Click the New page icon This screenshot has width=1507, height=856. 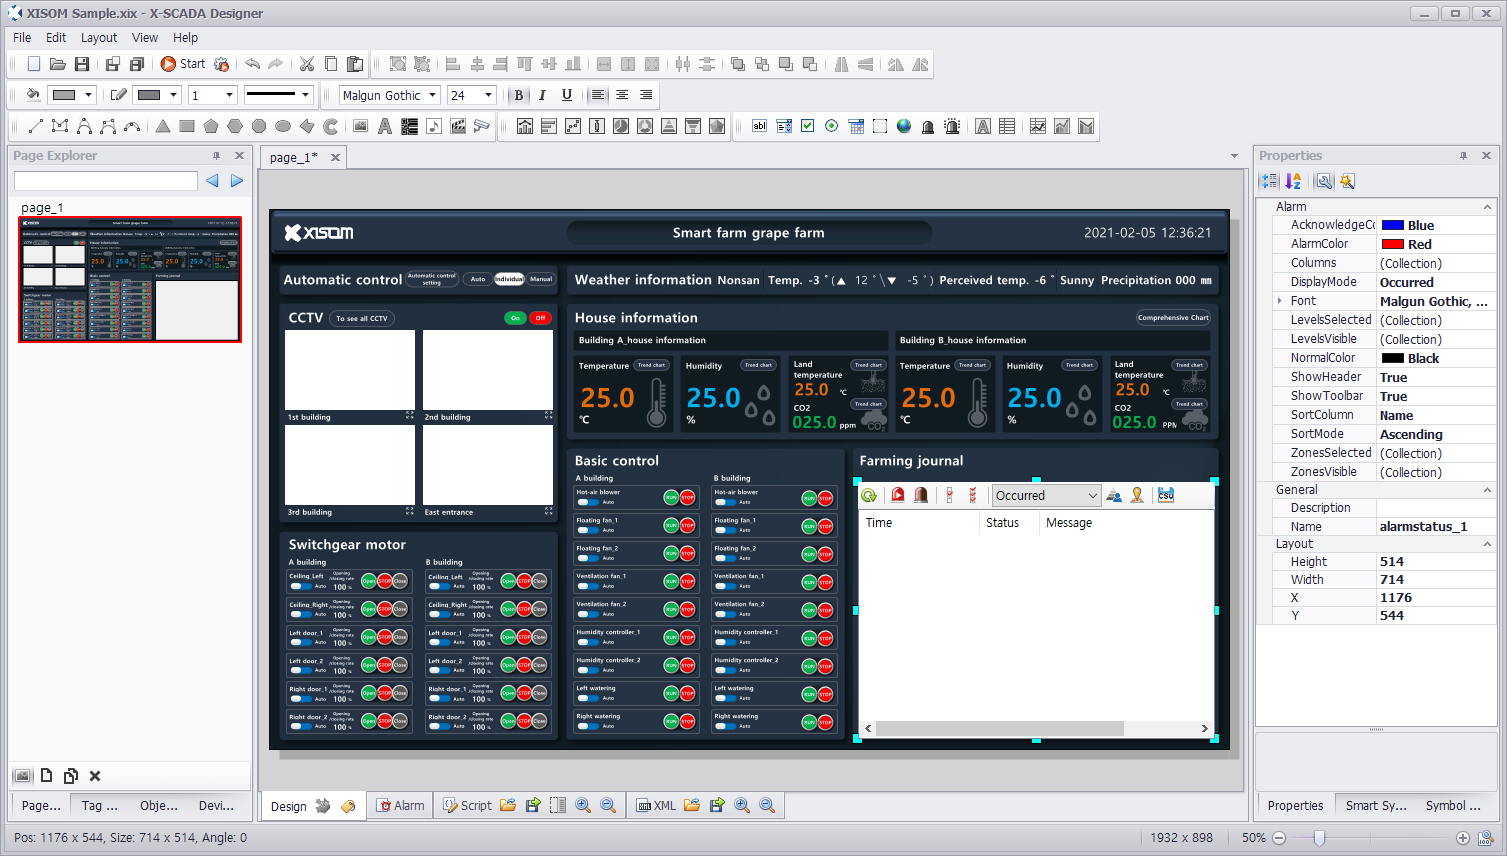[x=34, y=64]
